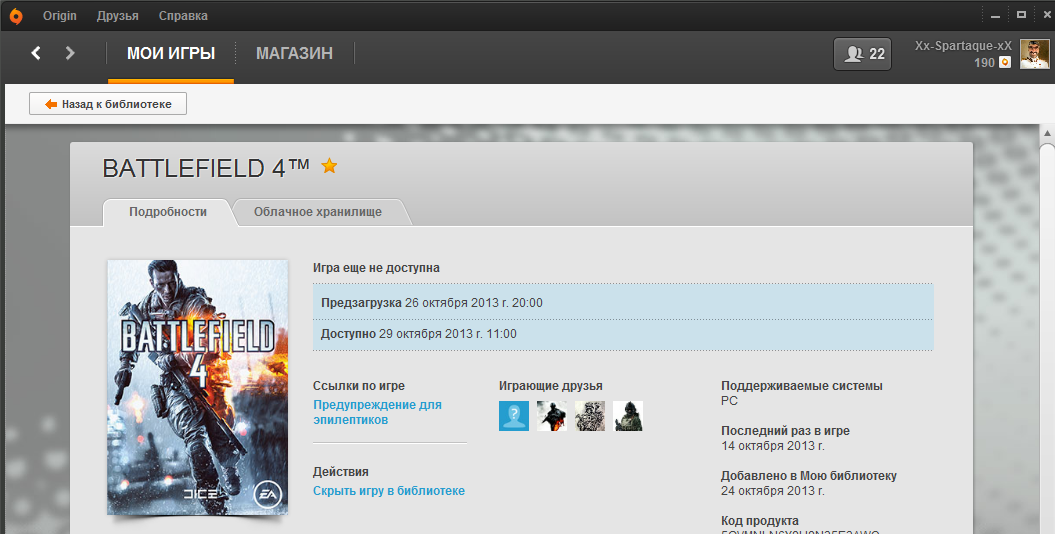
Task: Open the user avatar picture
Action: click(1034, 54)
